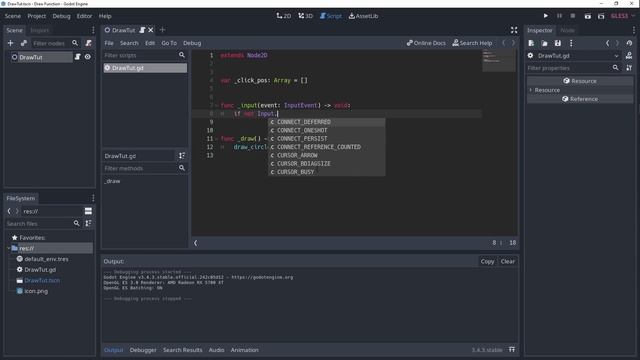Image resolution: width=640 pixels, height=360 pixels.
Task: Select DrawTut.gd in script list
Action: click(145, 68)
